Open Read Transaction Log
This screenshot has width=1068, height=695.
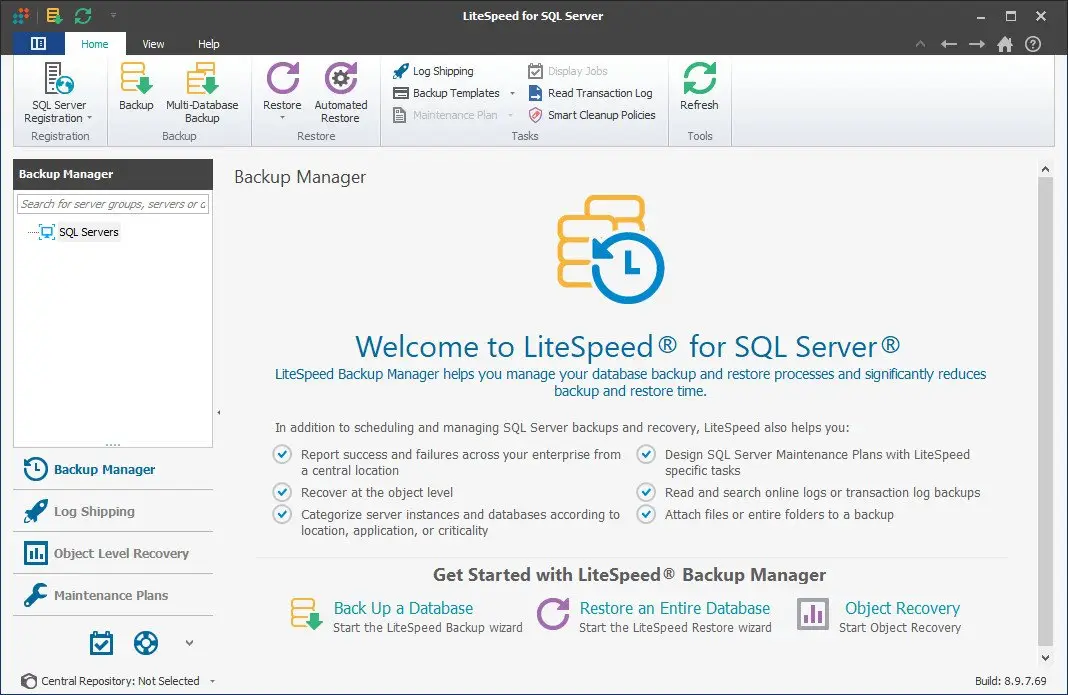[x=591, y=93]
